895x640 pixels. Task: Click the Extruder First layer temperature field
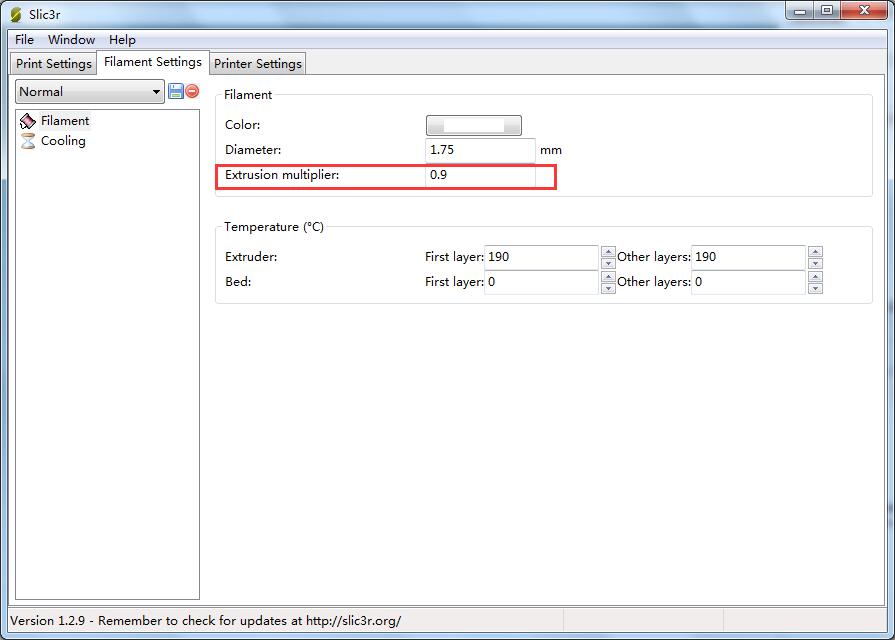(x=541, y=257)
